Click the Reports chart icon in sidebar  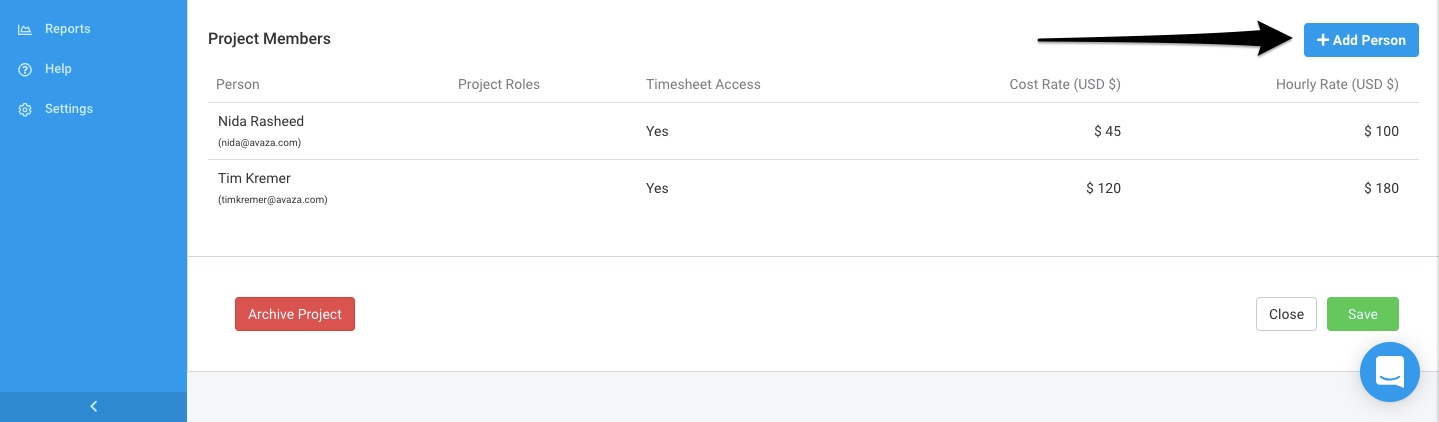pyautogui.click(x=25, y=30)
